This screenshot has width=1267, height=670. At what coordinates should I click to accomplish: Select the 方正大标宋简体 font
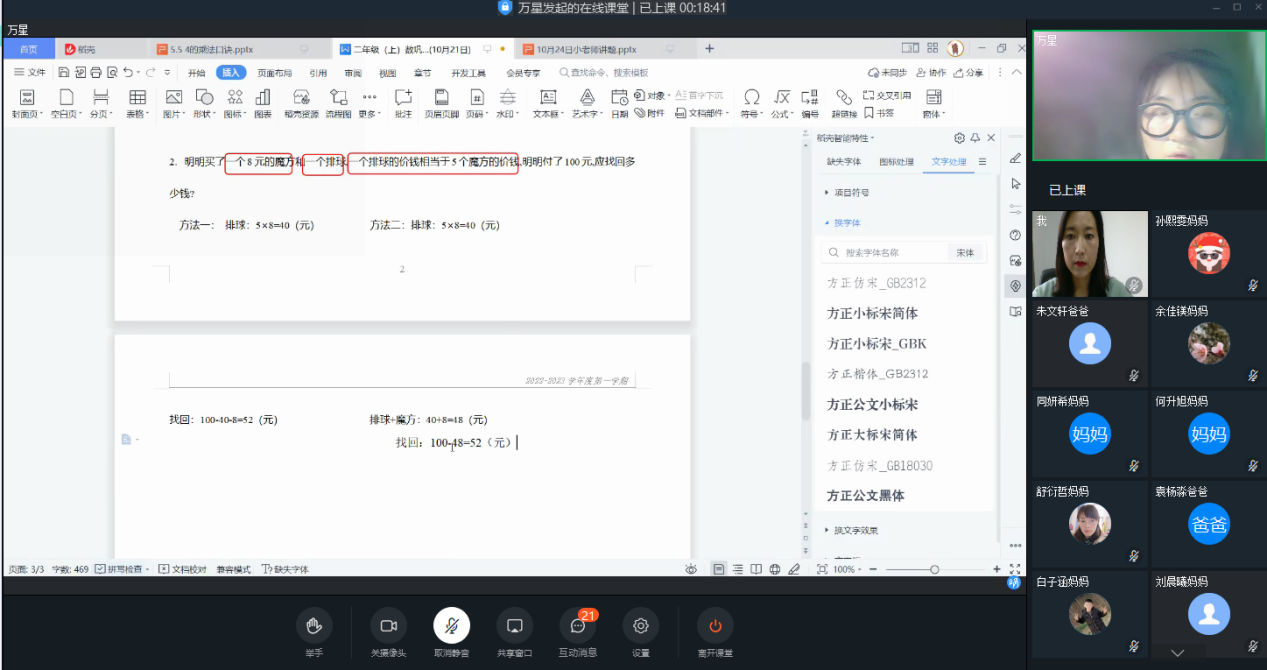pos(873,435)
